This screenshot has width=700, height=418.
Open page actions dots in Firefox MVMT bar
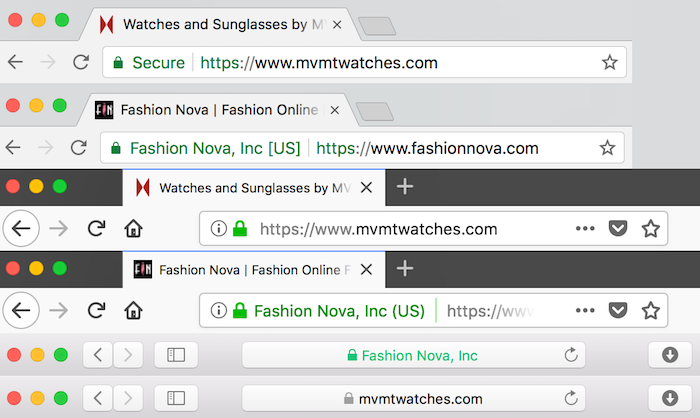586,229
